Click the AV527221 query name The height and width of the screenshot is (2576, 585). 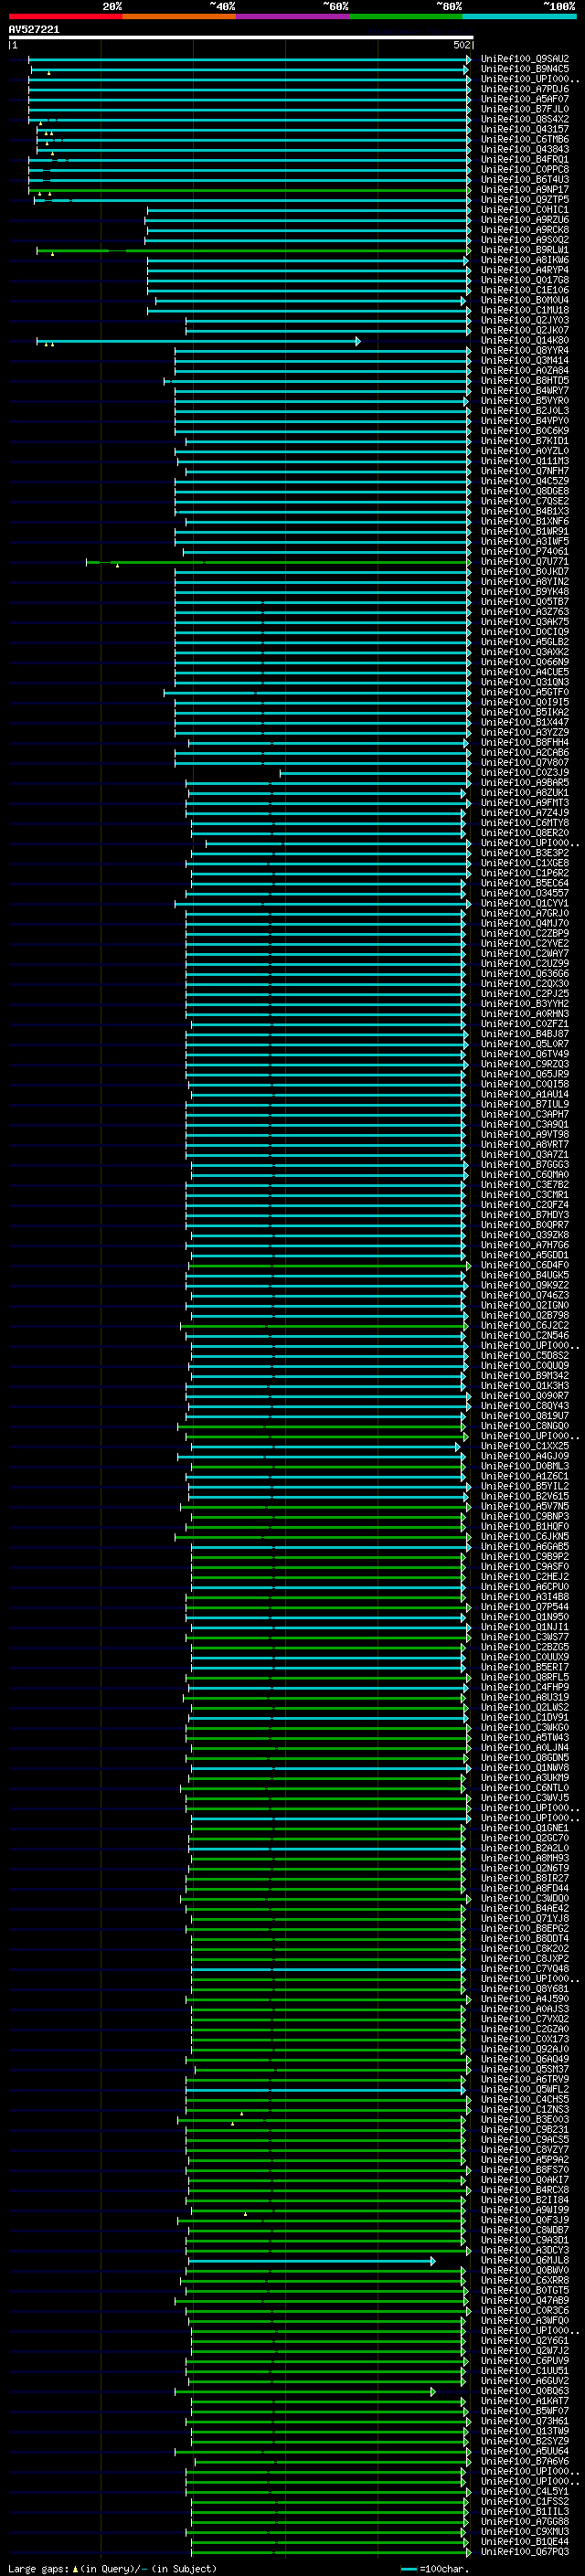(x=34, y=30)
